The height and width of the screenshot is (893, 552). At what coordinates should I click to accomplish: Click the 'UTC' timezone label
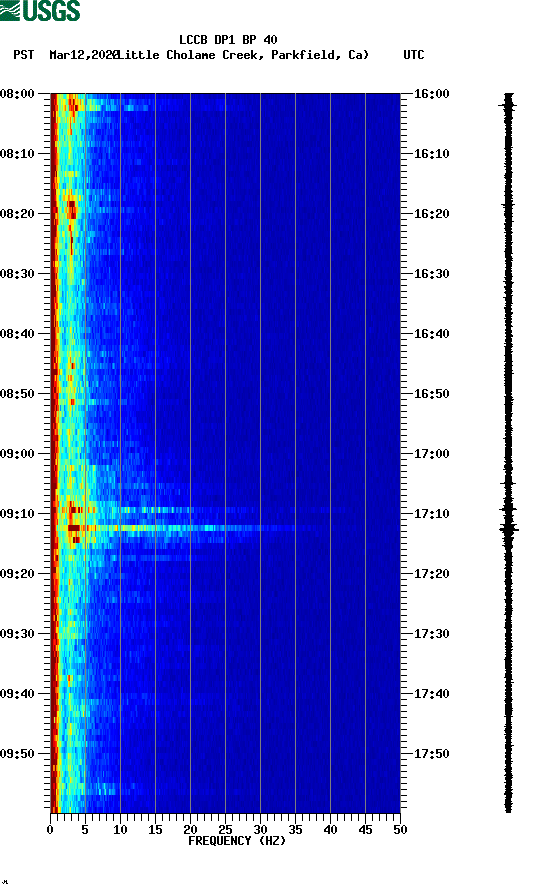414,55
